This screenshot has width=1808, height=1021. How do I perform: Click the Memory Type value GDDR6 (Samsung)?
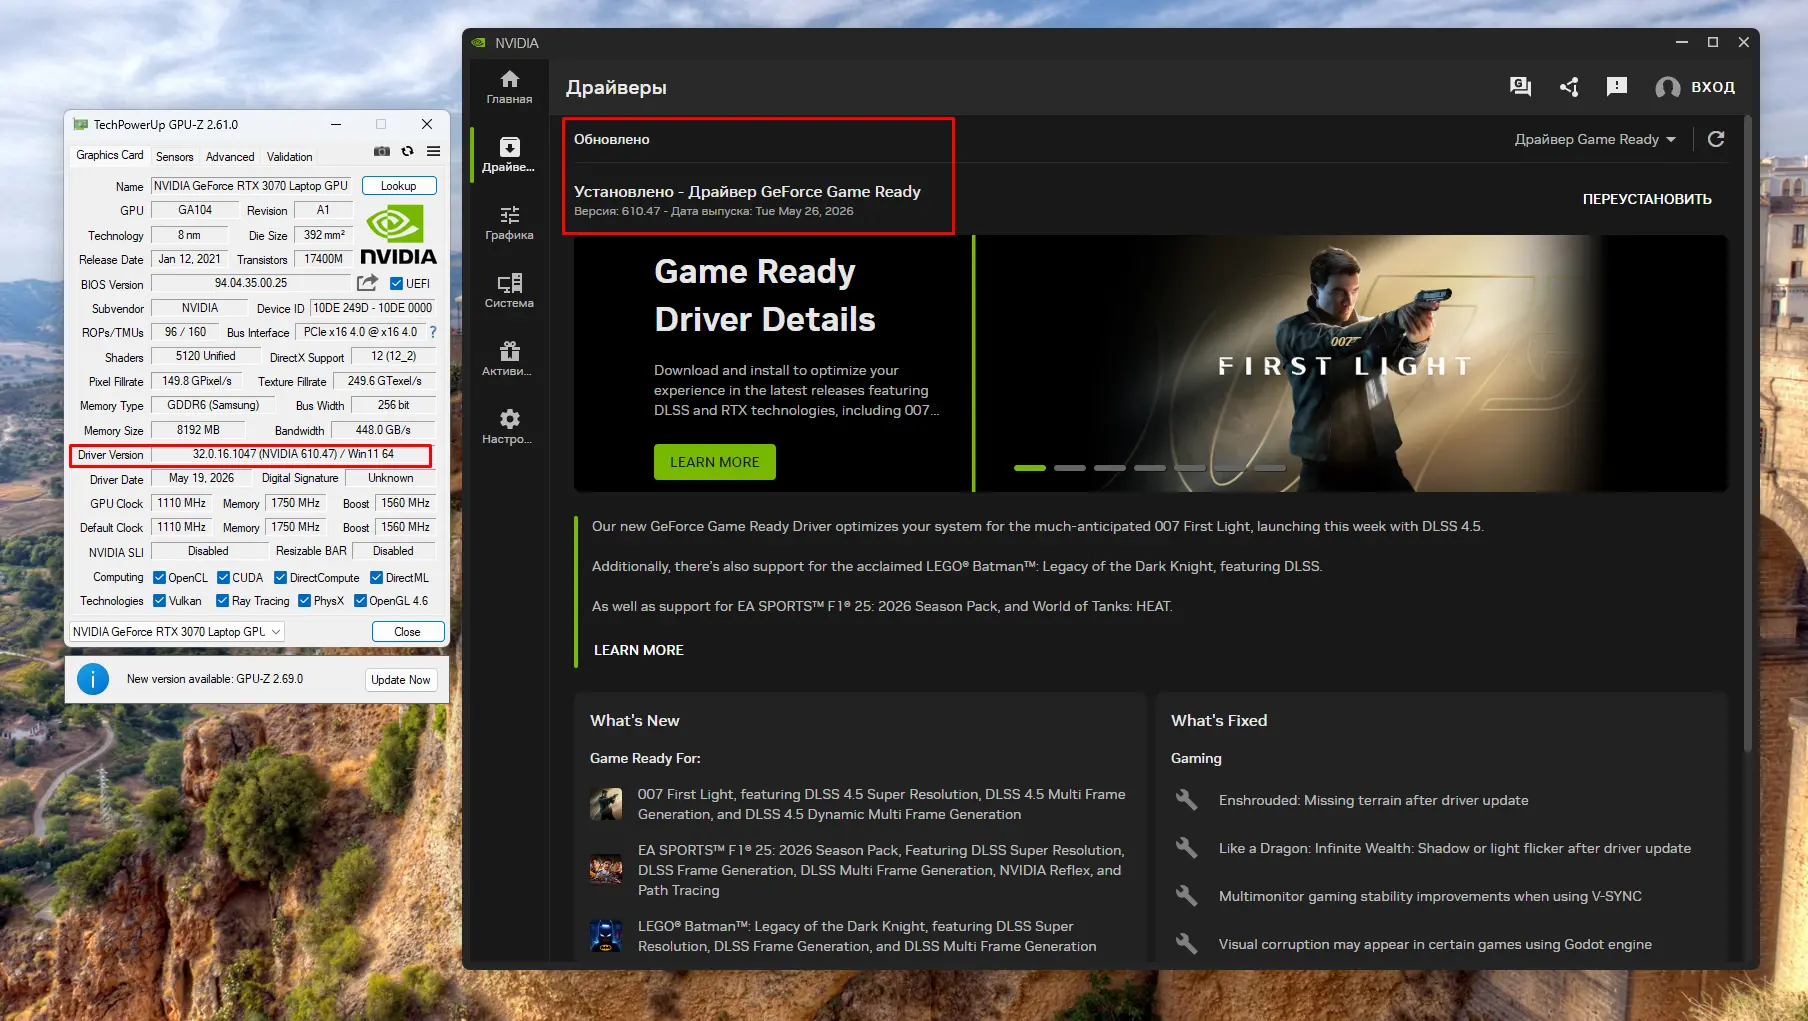pos(213,405)
